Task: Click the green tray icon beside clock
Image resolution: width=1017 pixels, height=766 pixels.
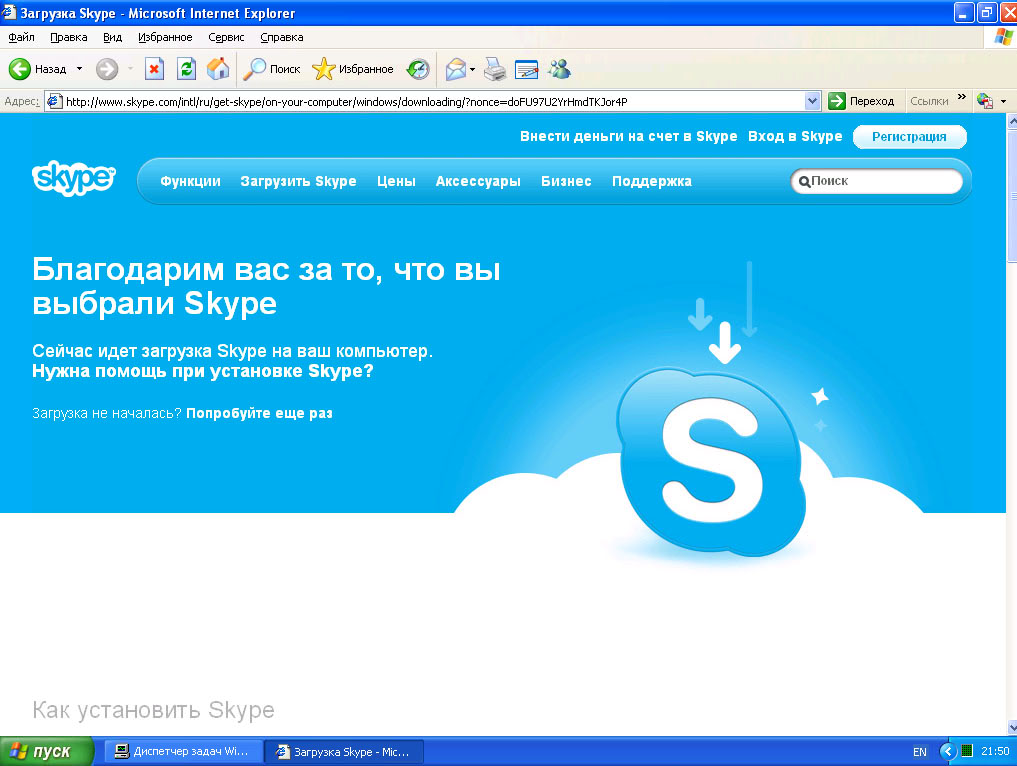Action: coord(966,751)
